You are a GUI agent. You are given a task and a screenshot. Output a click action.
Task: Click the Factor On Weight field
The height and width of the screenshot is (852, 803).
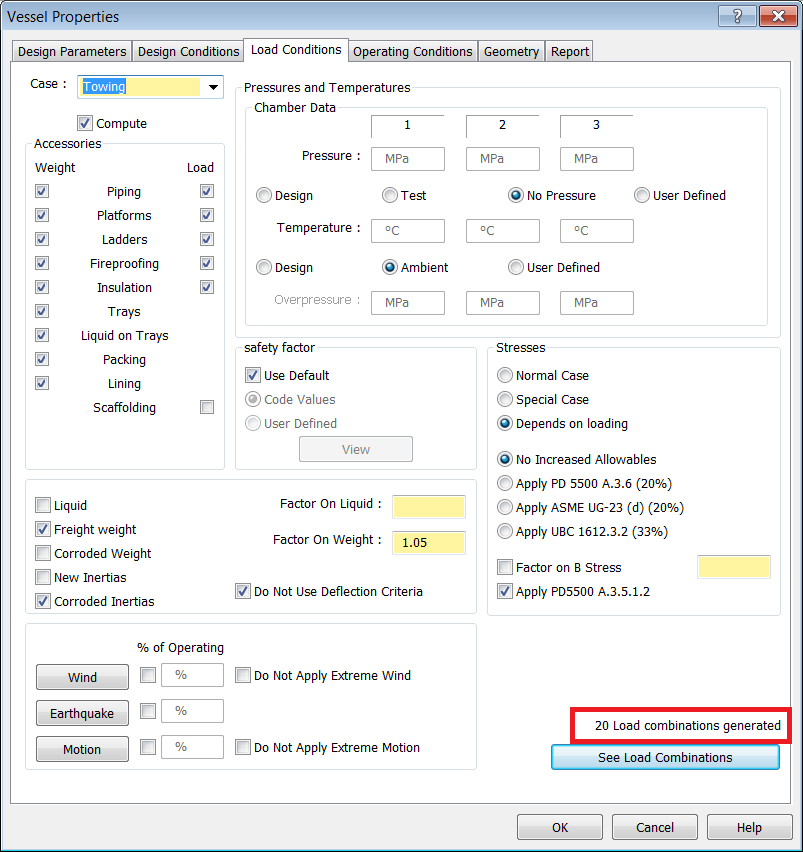click(x=429, y=543)
